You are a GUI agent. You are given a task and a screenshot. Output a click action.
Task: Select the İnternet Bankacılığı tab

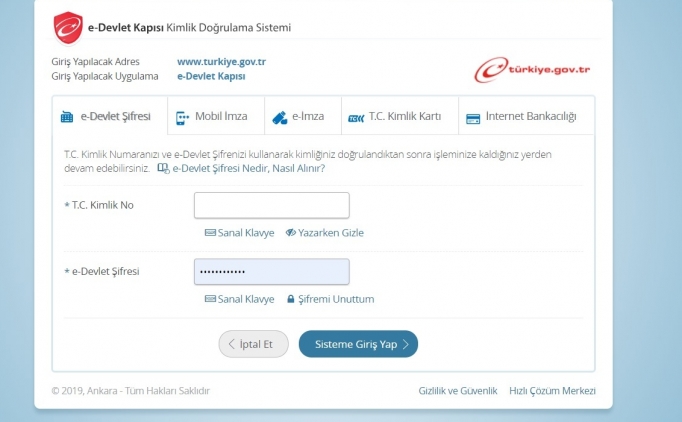point(530,117)
